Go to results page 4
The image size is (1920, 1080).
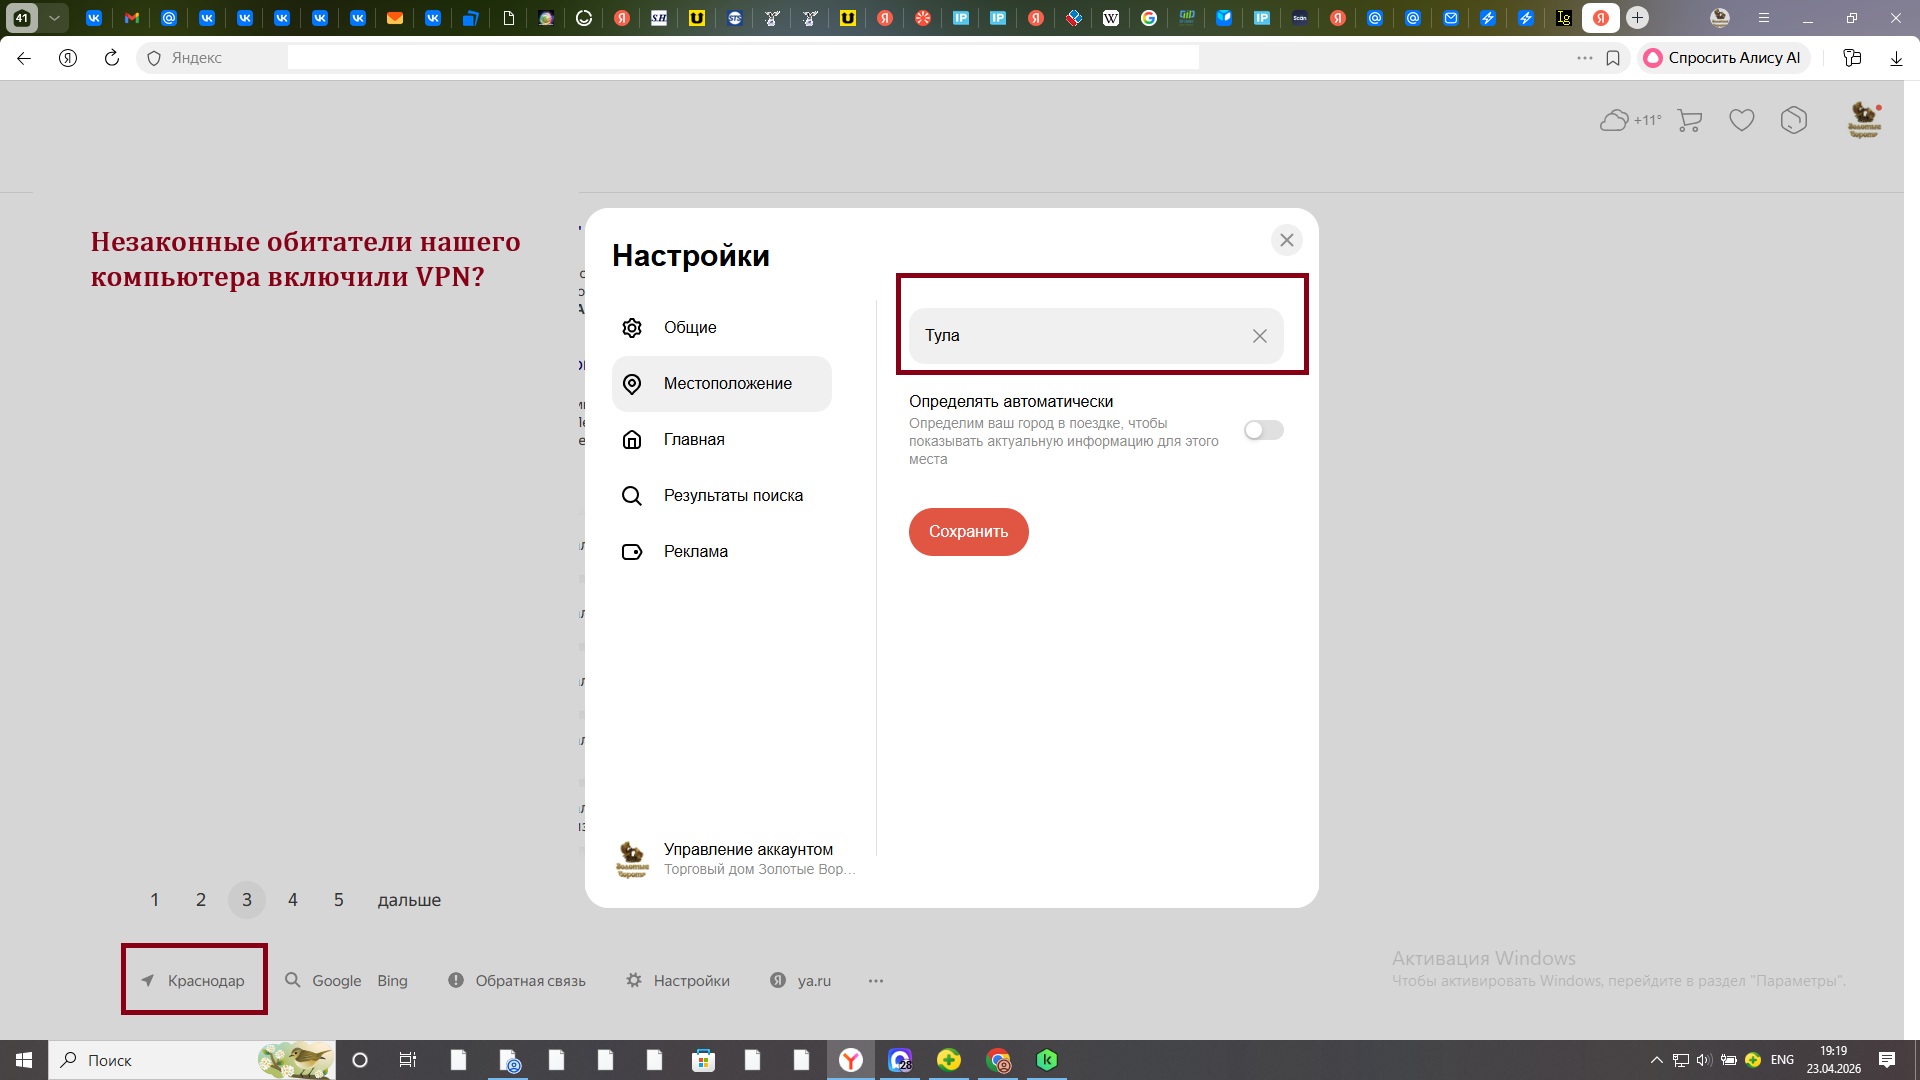coord(293,900)
